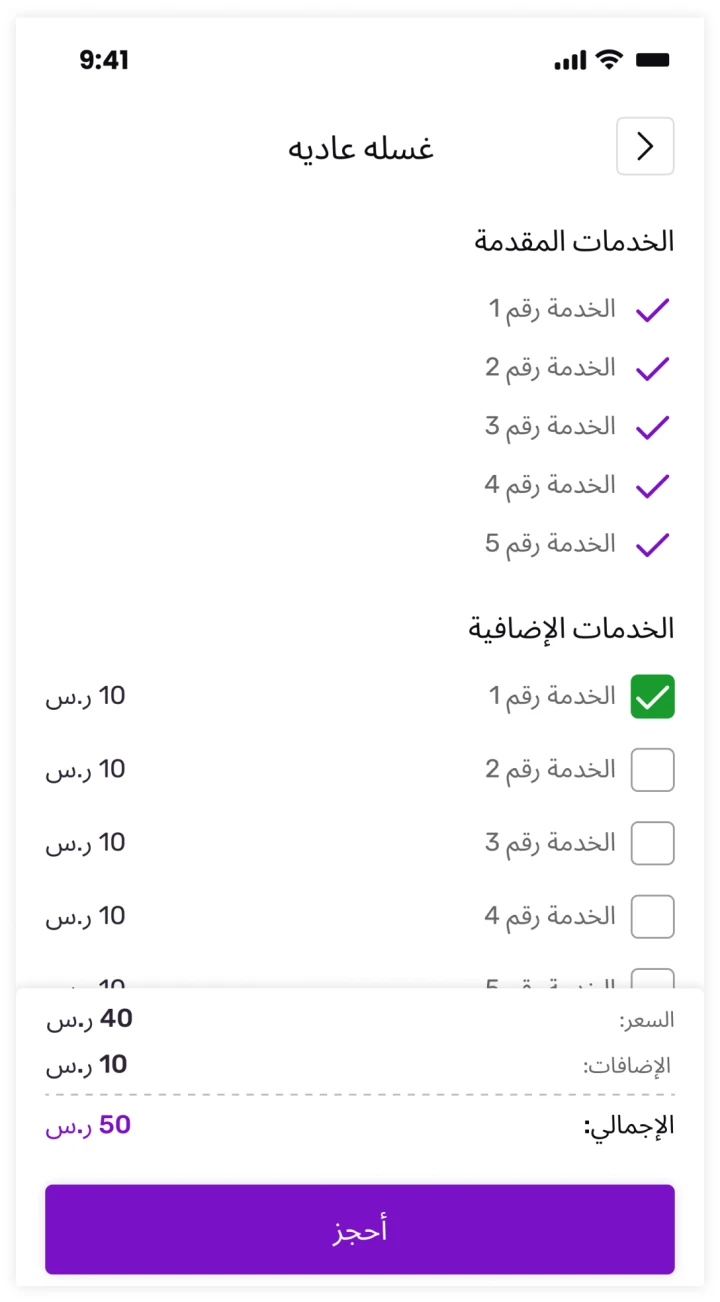
Task: Check the additional service 3 checkbox
Action: pyautogui.click(x=653, y=843)
